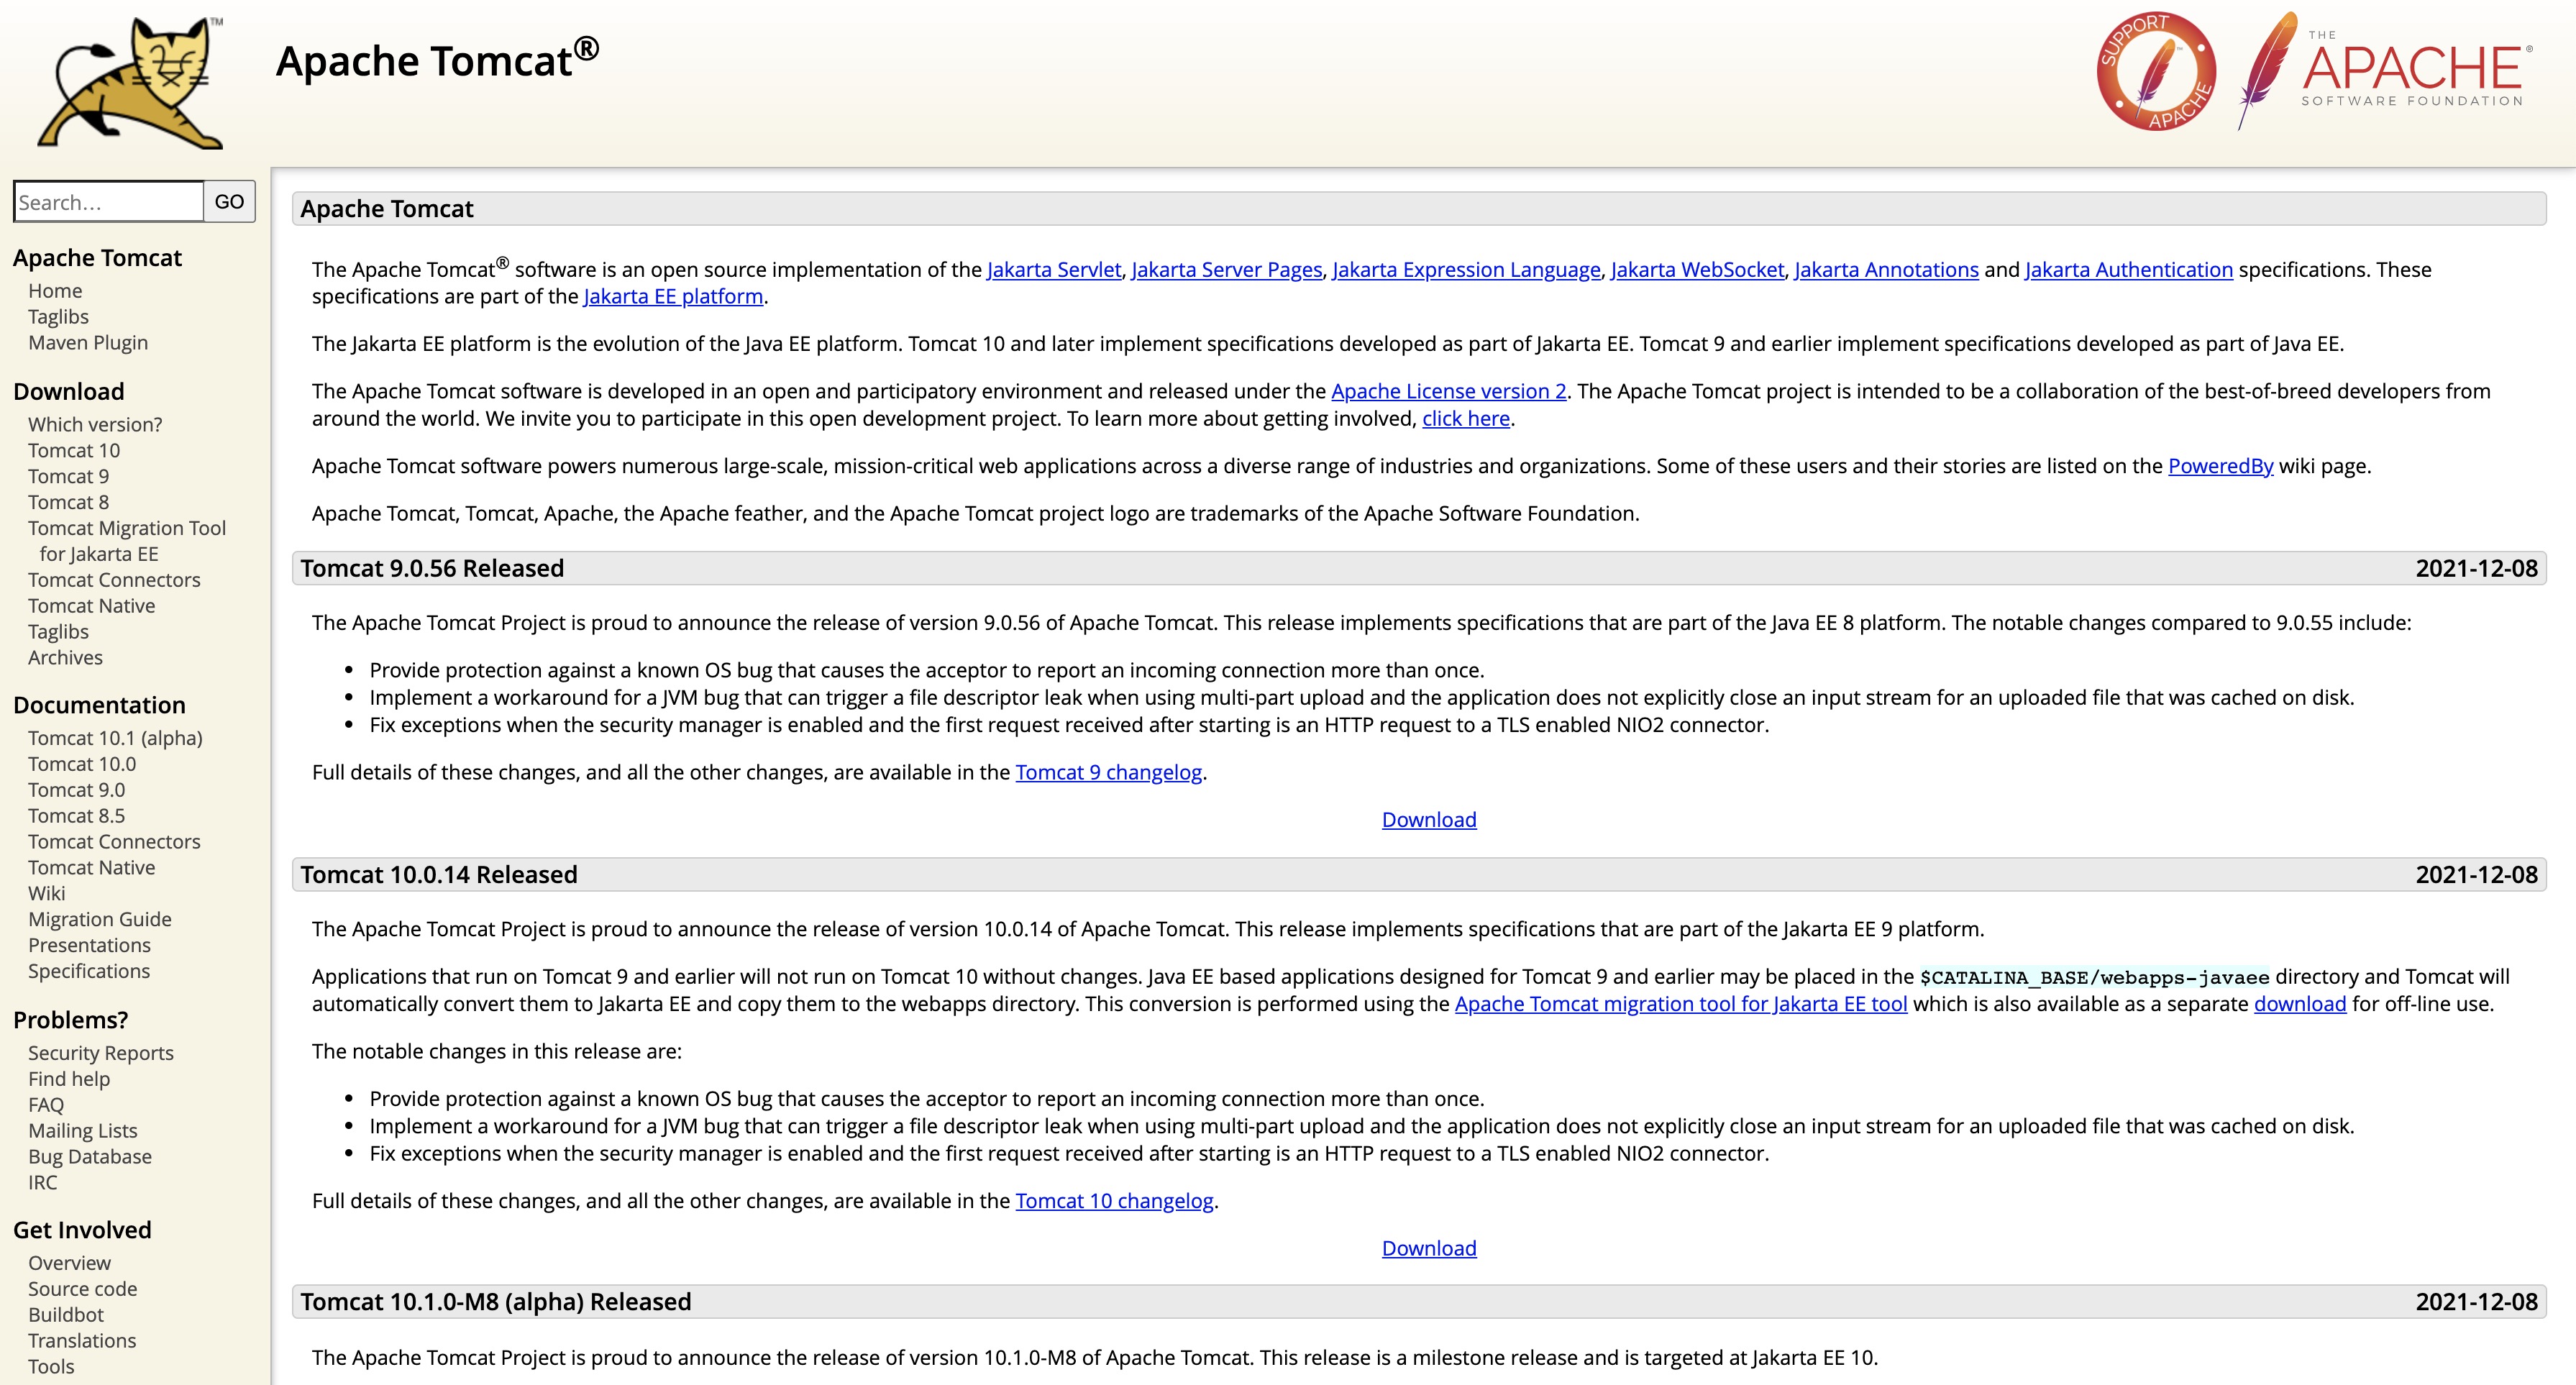The height and width of the screenshot is (1385, 2576).
Task: Open Tomcat Connectors under Documentation
Action: 114,842
